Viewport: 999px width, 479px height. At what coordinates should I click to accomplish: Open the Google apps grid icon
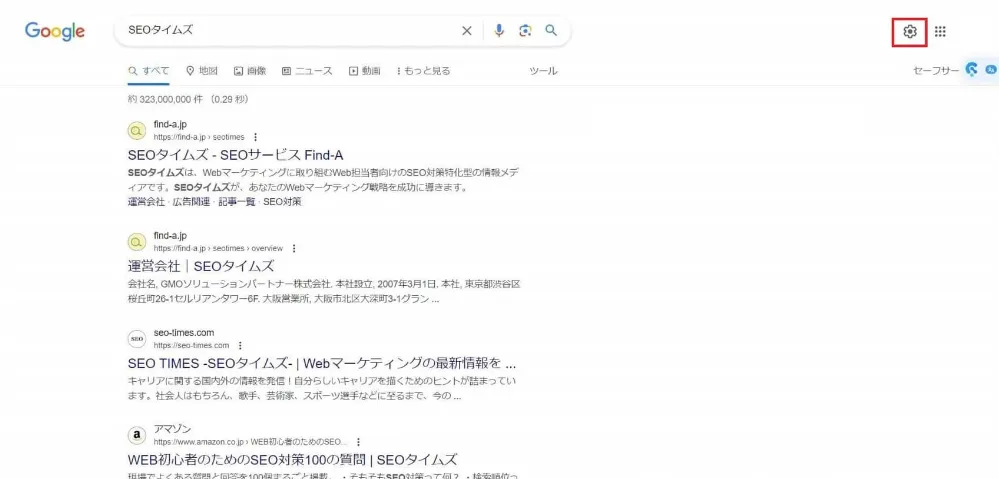(940, 31)
